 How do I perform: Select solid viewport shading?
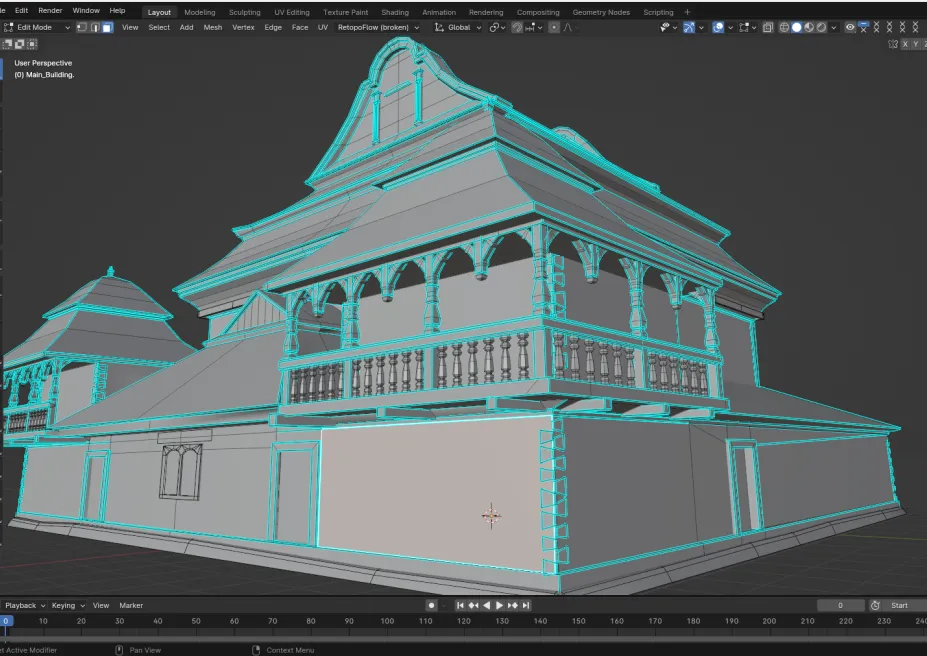coord(797,27)
